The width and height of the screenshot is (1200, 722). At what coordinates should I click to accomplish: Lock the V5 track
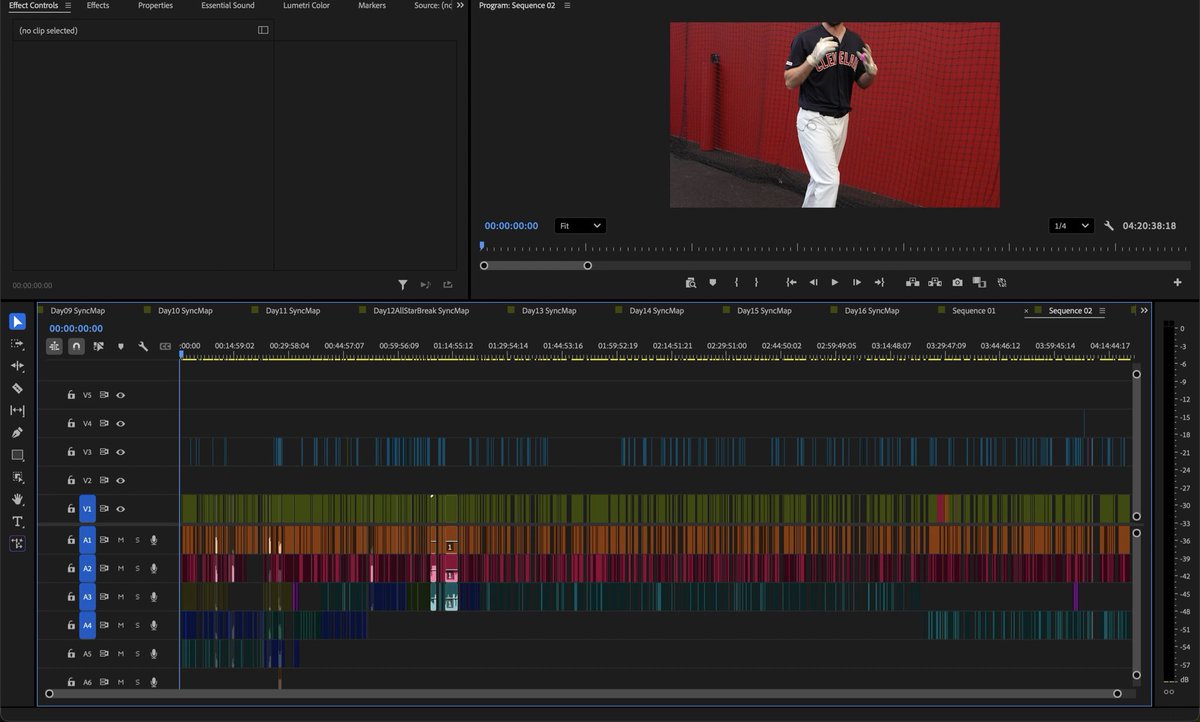click(71, 395)
